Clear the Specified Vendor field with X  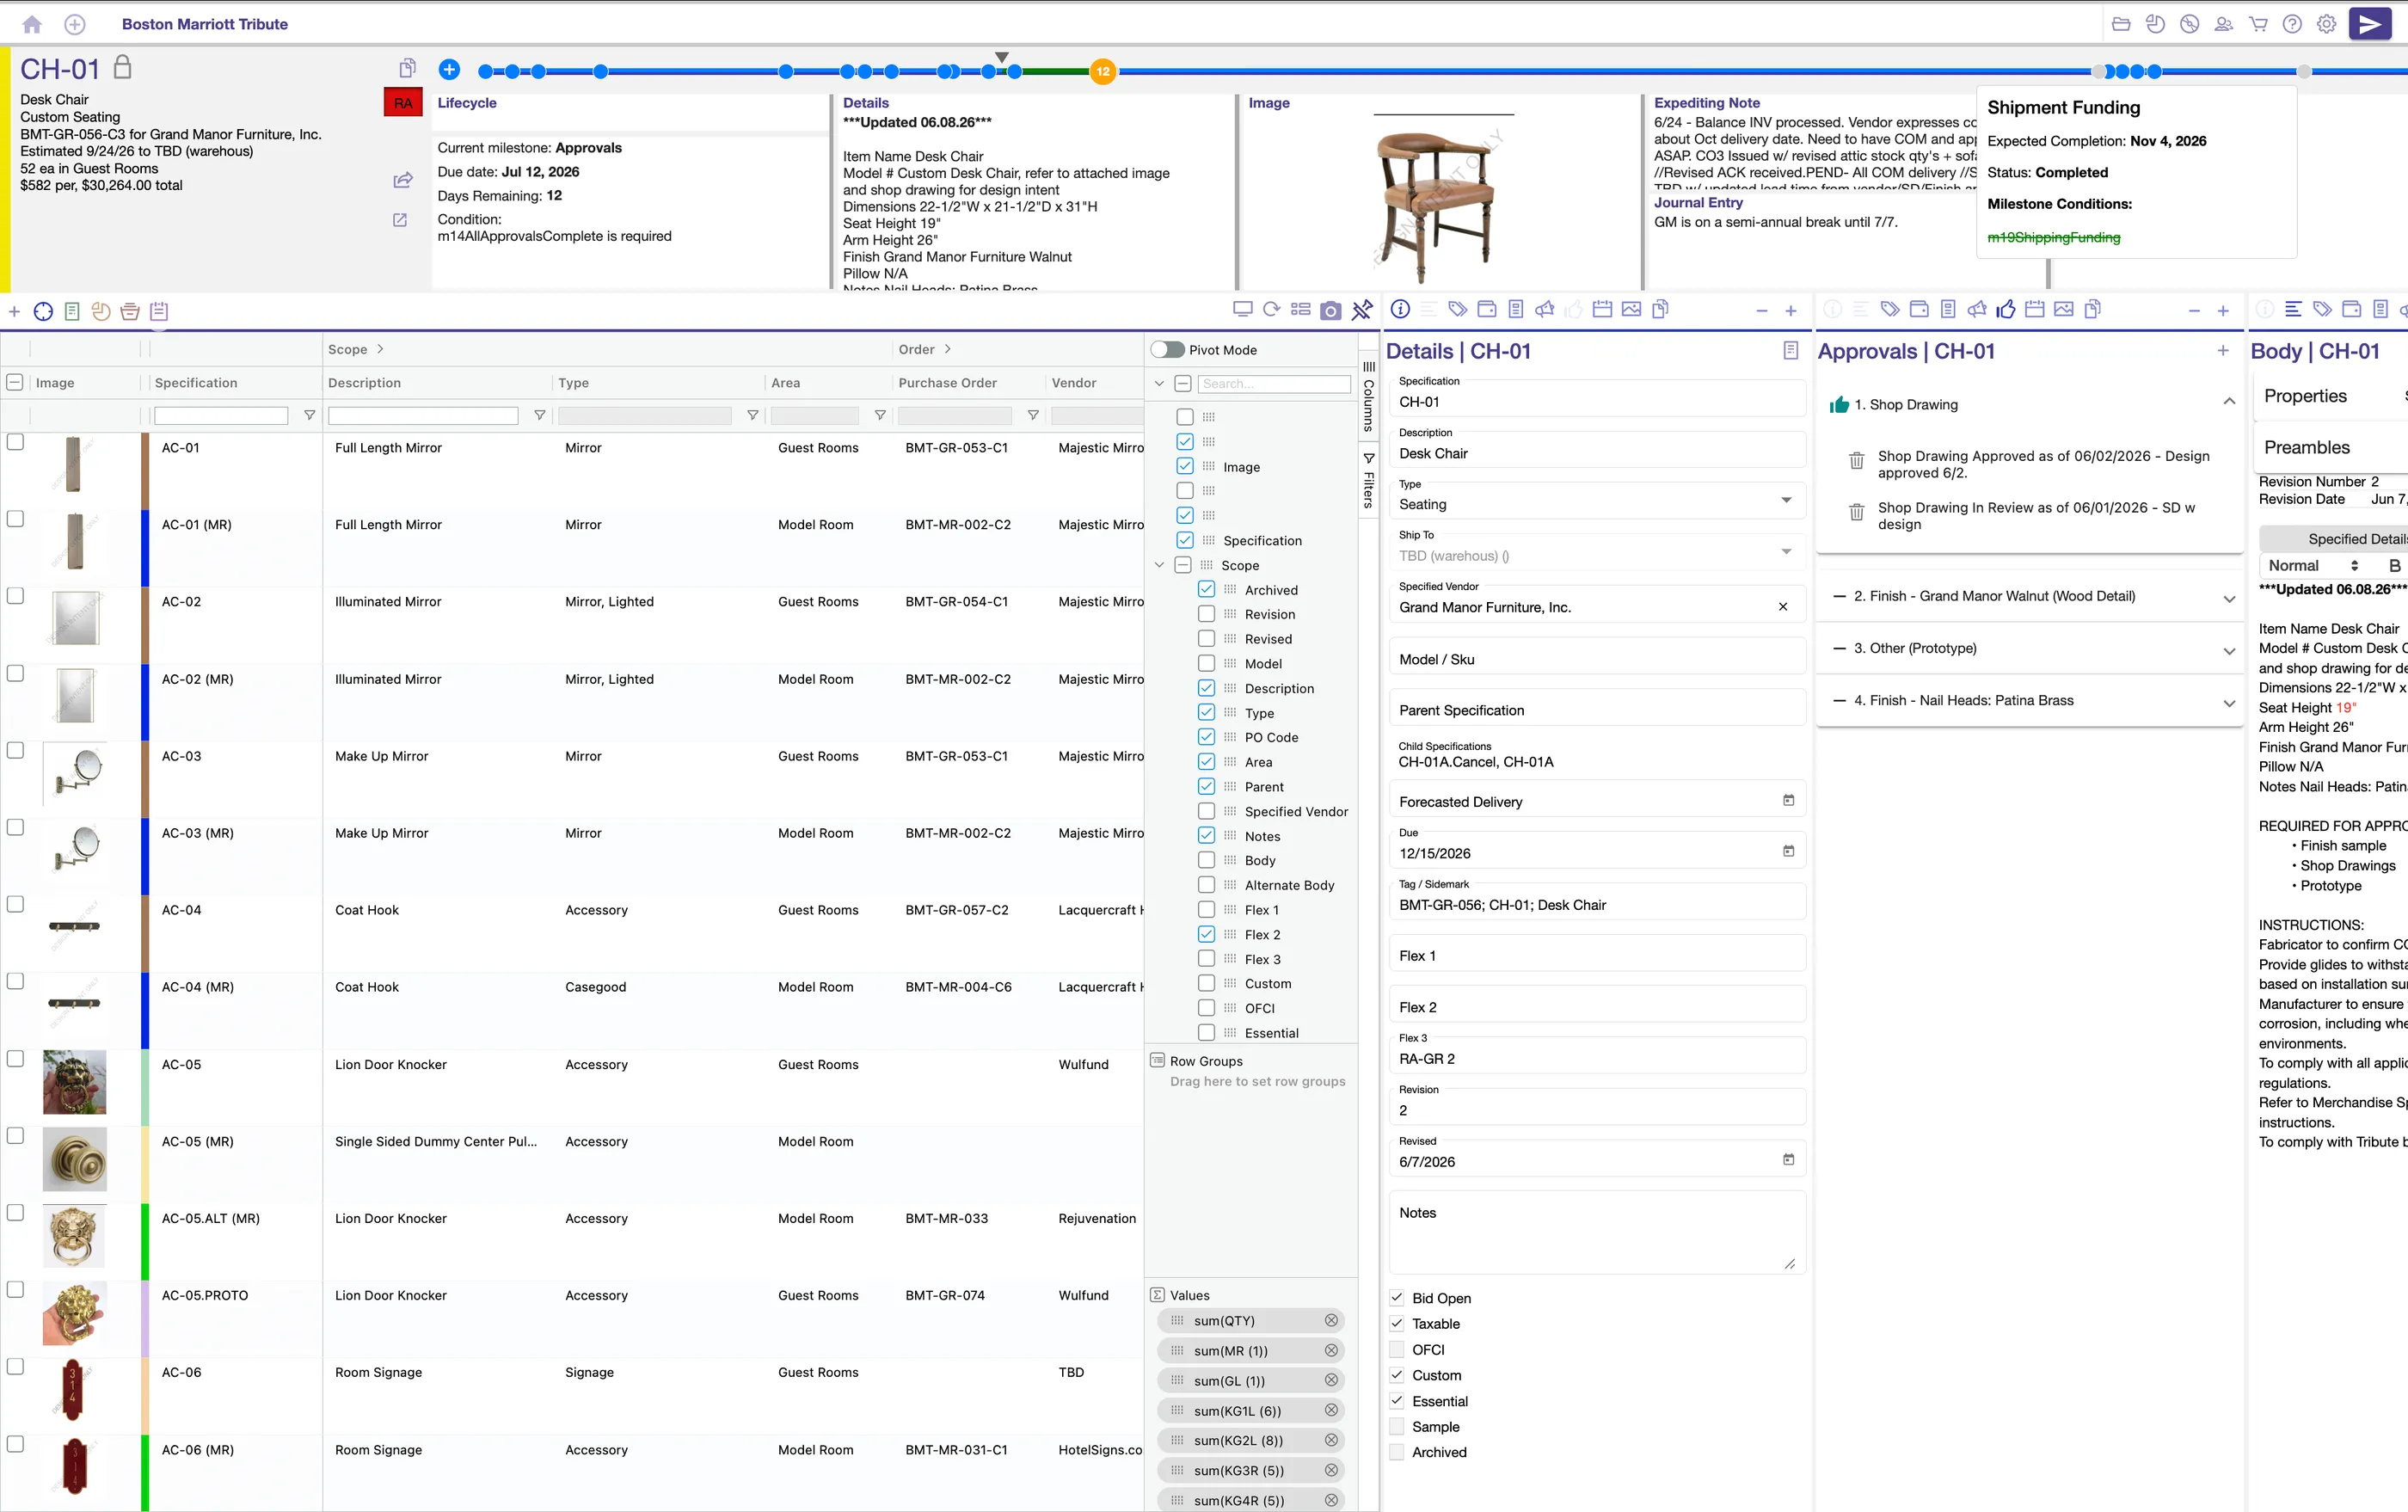(1783, 607)
